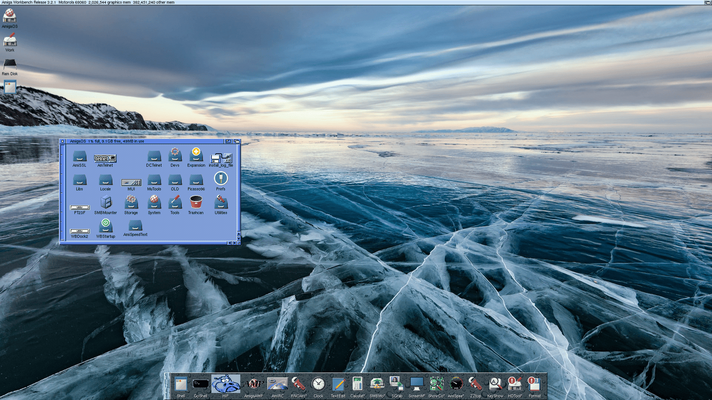This screenshot has width=712, height=400.
Task: Launch Shell from the dock
Action: [181, 383]
